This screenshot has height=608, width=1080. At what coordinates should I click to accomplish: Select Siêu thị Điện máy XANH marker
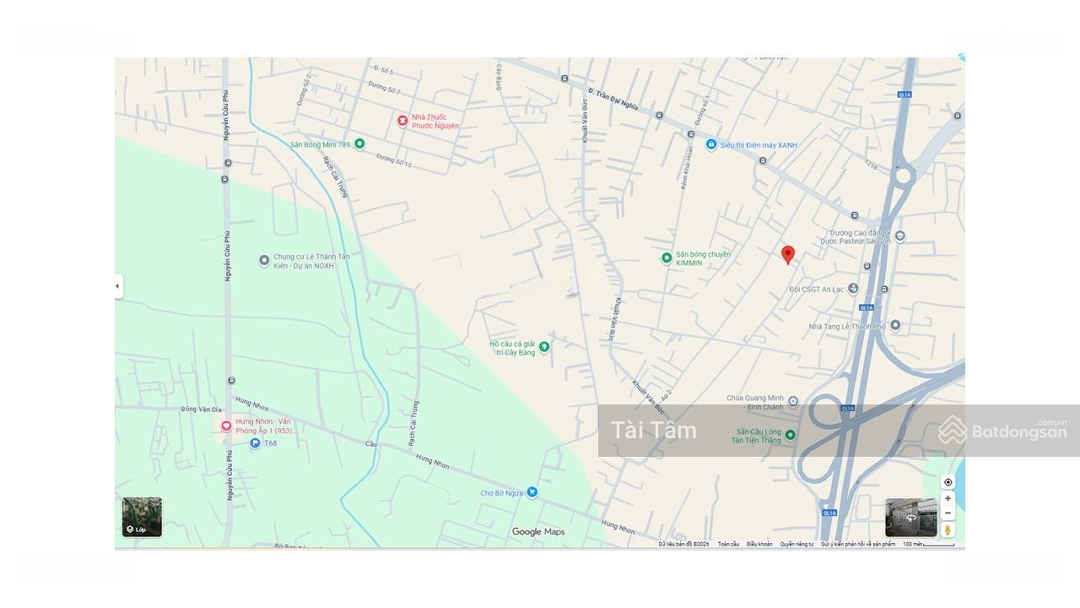[x=711, y=145]
